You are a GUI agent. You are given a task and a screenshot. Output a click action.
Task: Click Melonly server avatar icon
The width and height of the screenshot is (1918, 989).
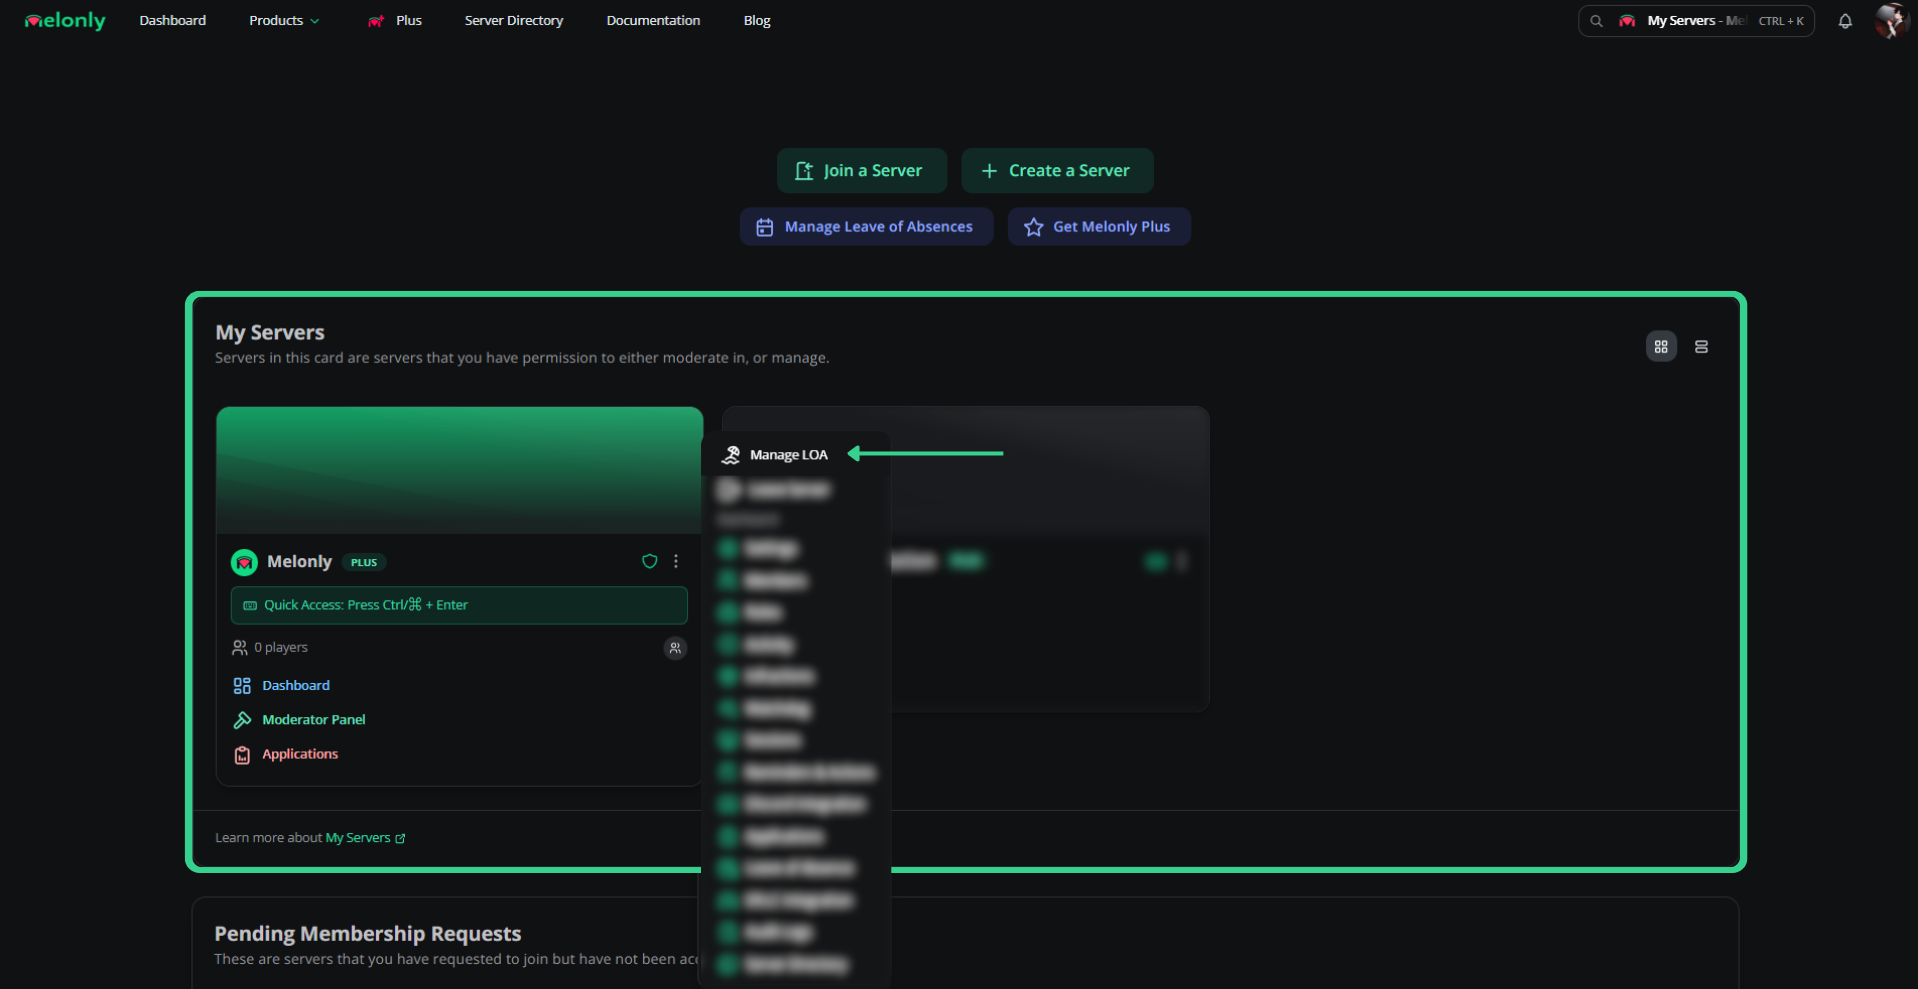point(244,562)
